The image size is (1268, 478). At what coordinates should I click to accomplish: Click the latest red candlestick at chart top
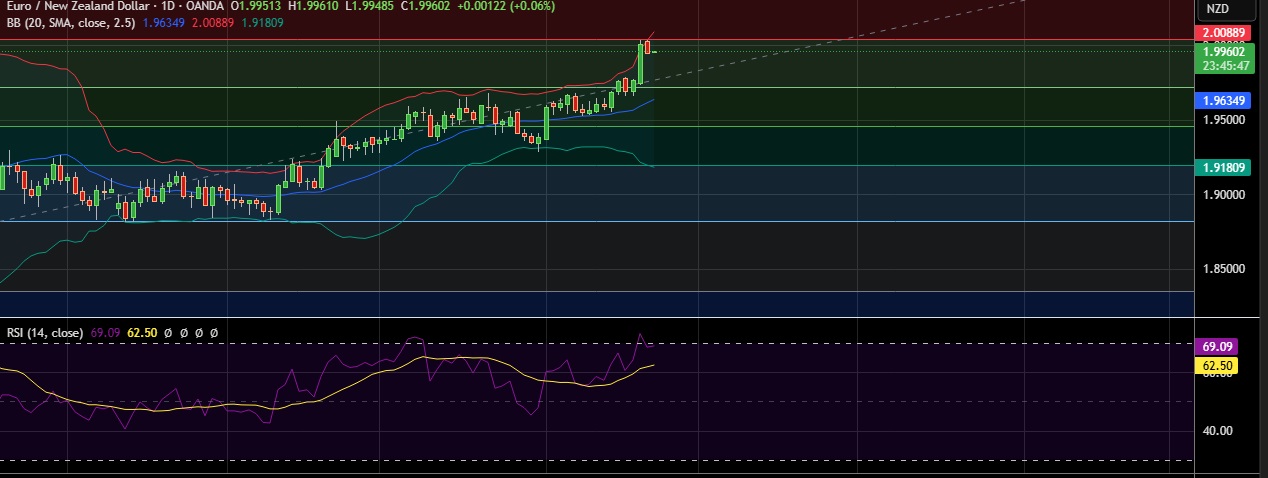click(648, 46)
